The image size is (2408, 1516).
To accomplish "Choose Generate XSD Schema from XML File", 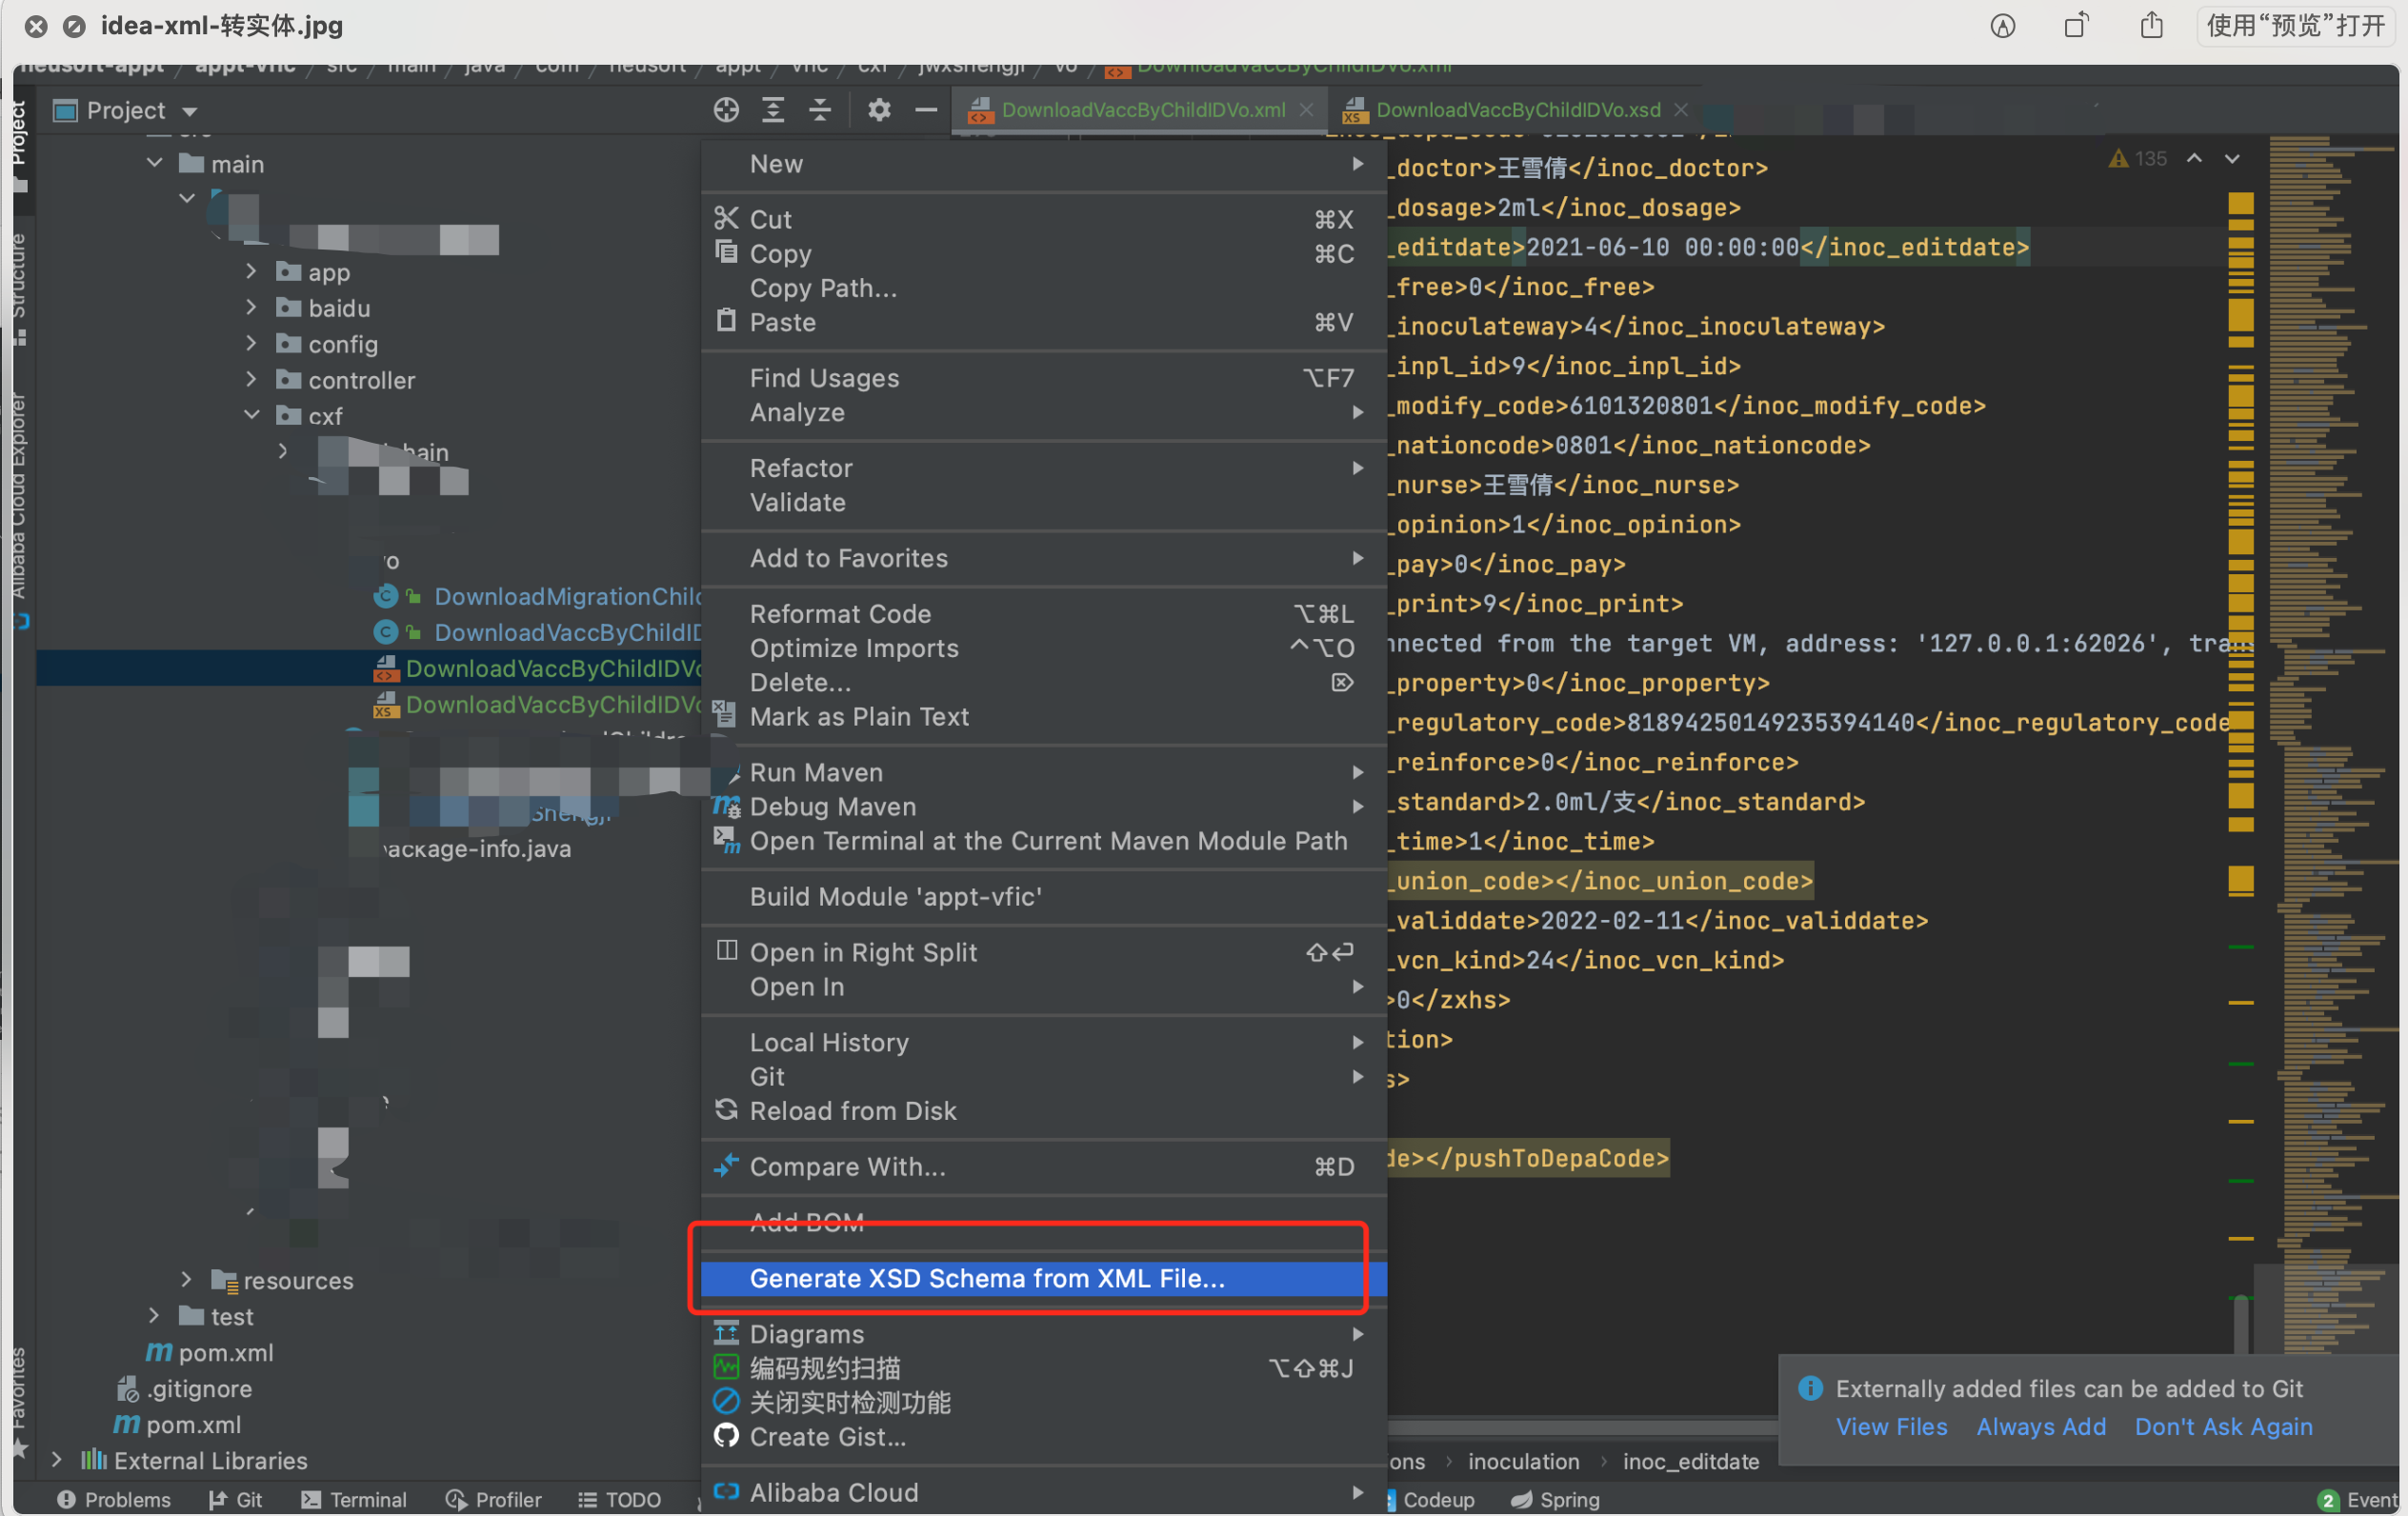I will 986,1279.
